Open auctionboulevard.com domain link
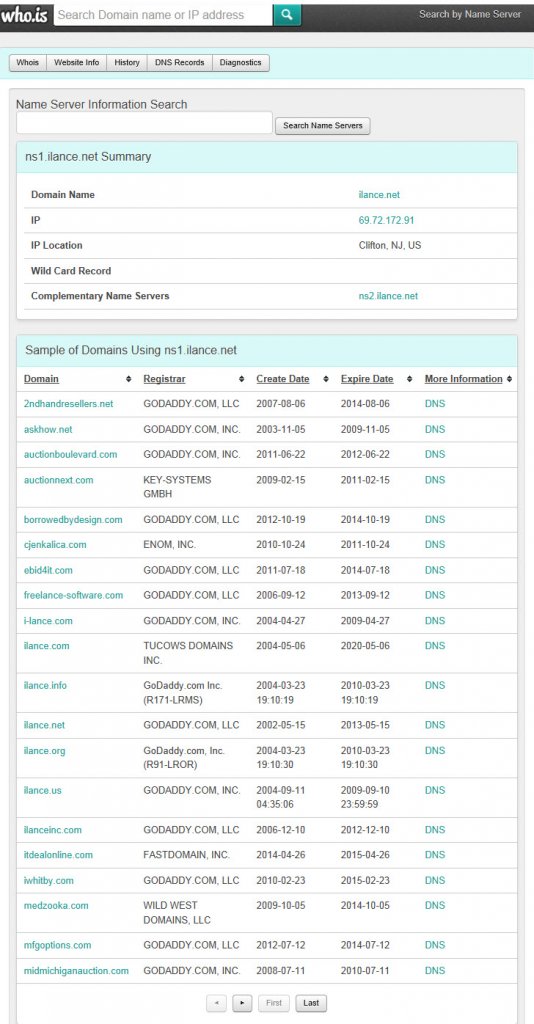Image resolution: width=534 pixels, height=1024 pixels. [71, 454]
